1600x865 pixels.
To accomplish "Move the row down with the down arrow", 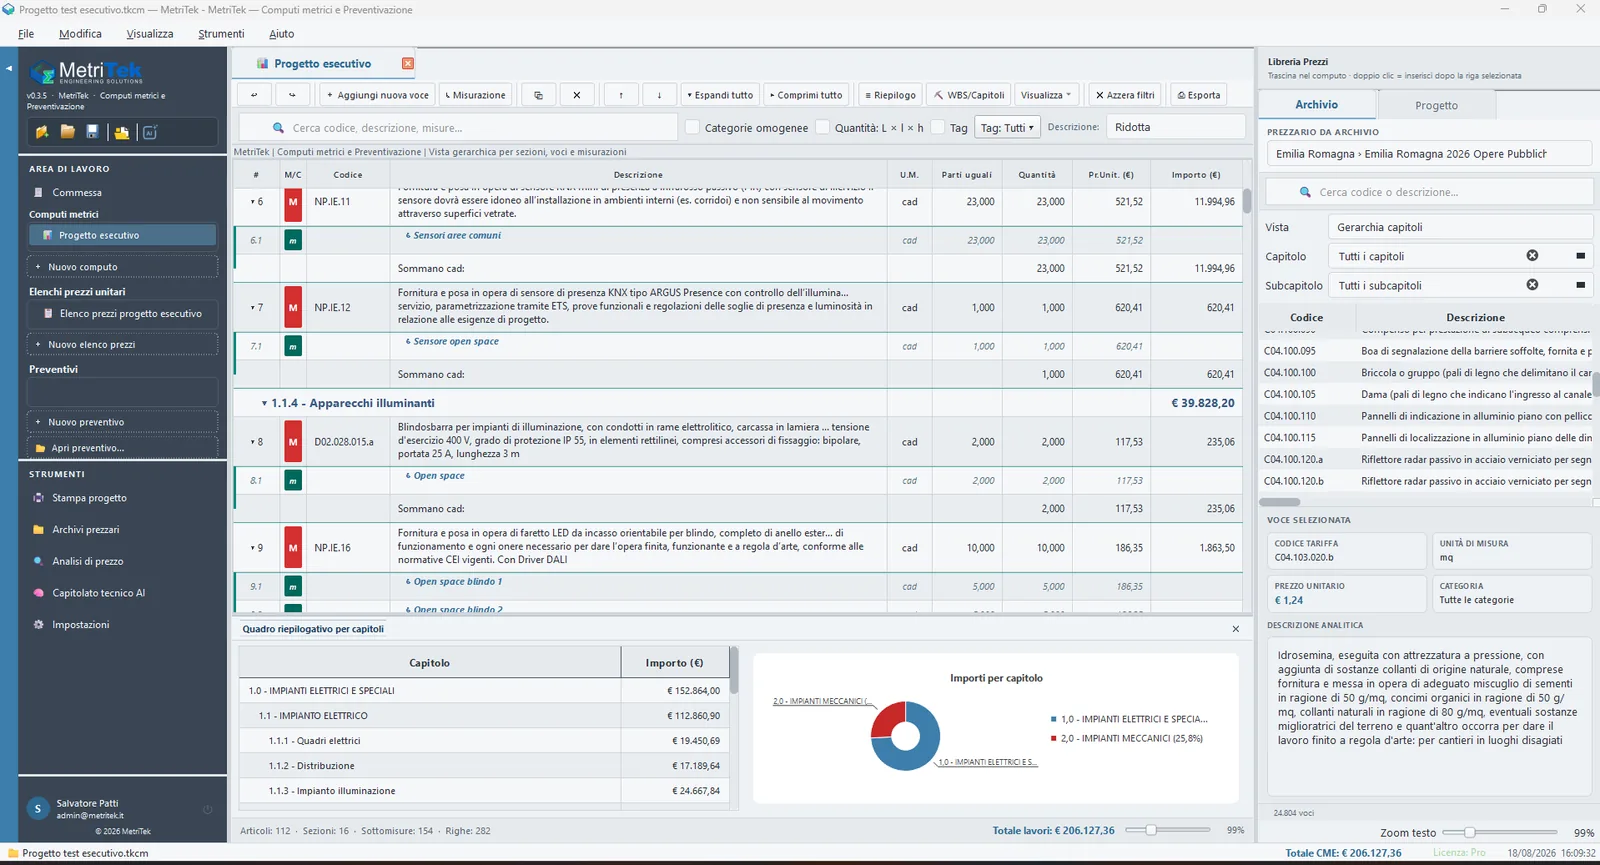I will (x=659, y=95).
